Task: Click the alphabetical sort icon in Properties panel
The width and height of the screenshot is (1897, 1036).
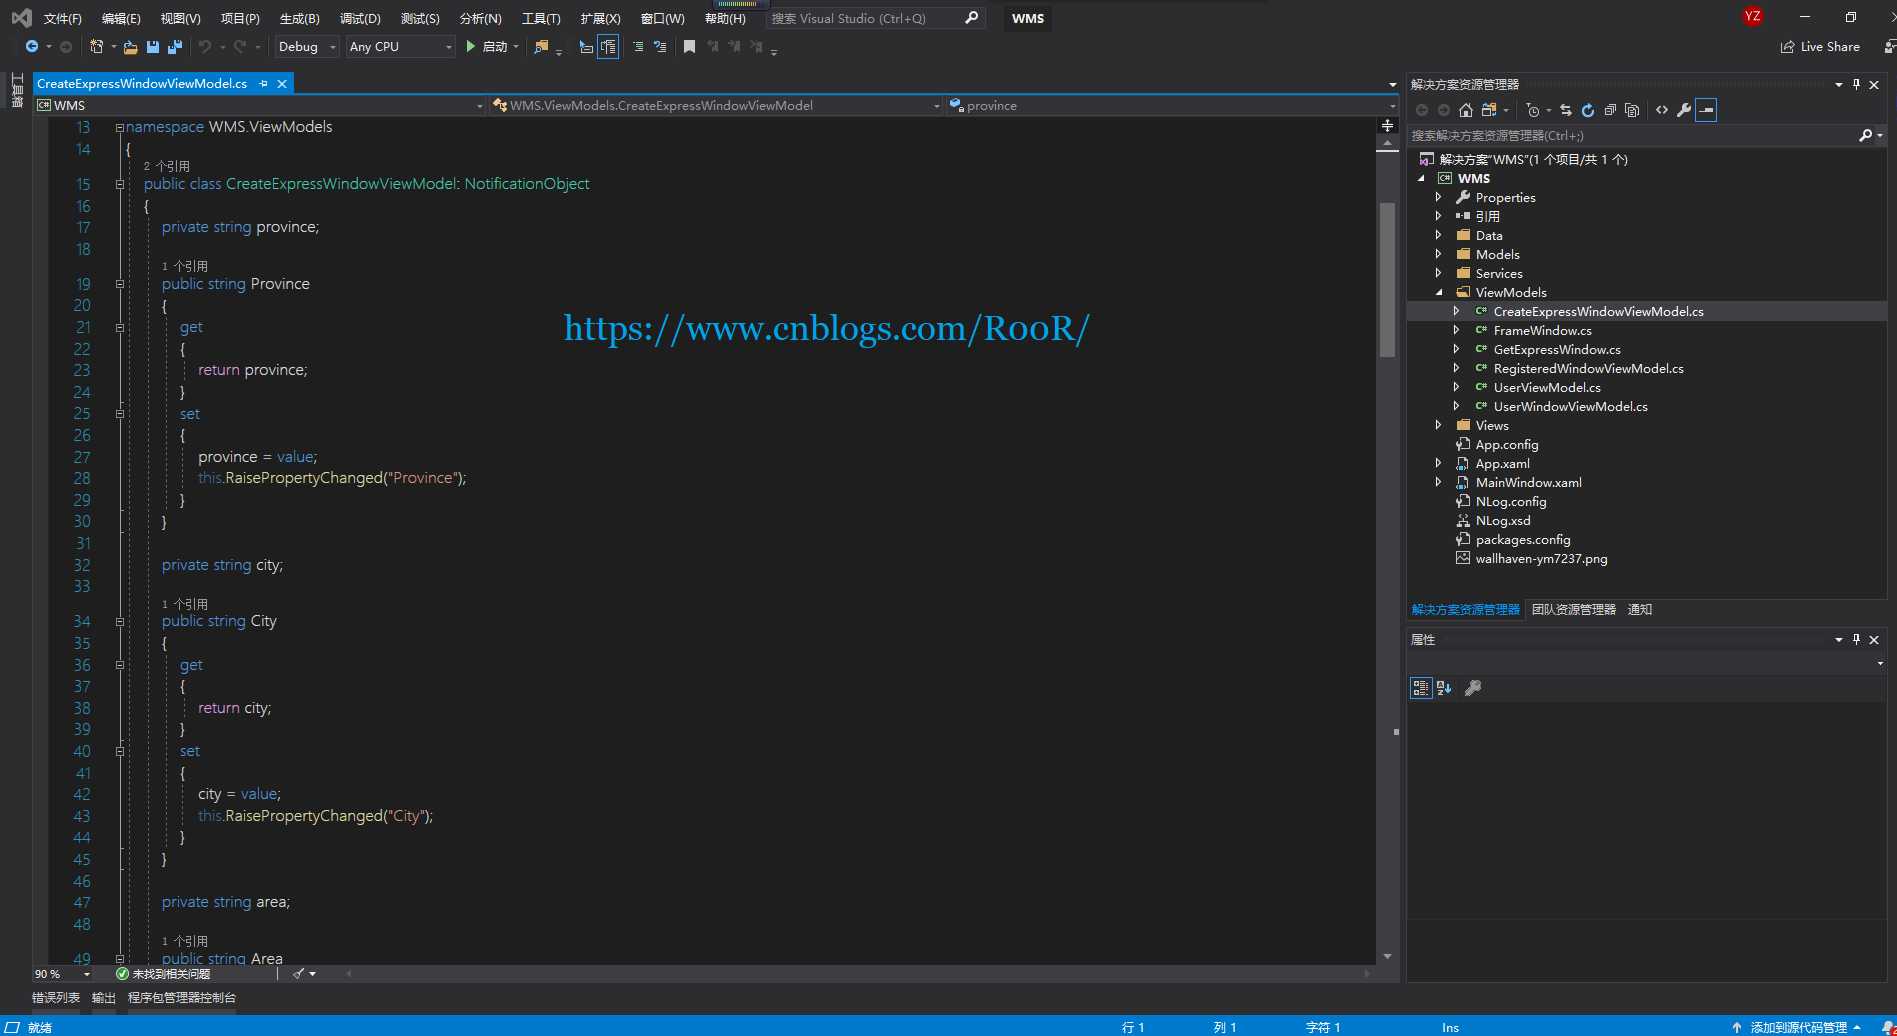Action: pyautogui.click(x=1444, y=688)
